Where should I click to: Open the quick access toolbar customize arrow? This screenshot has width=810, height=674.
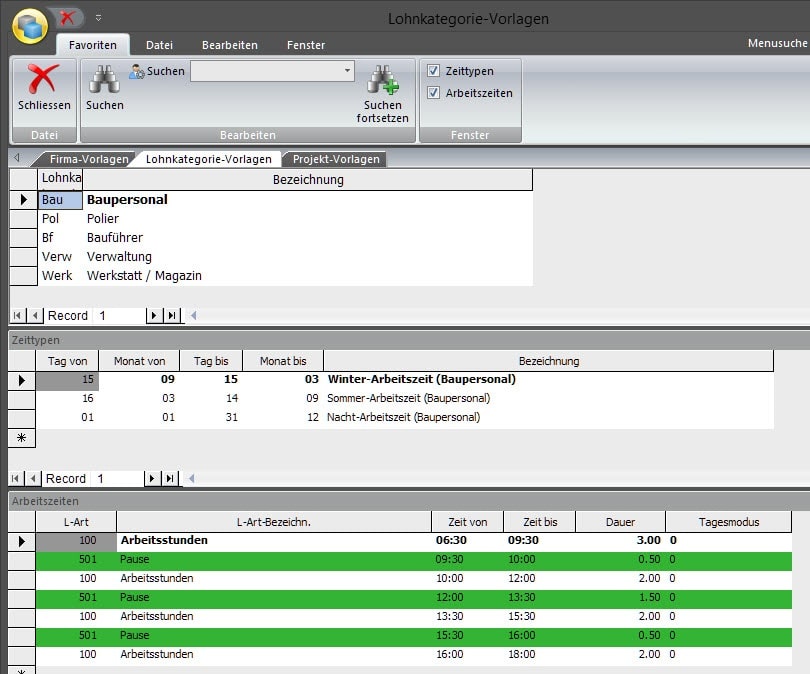click(x=98, y=18)
